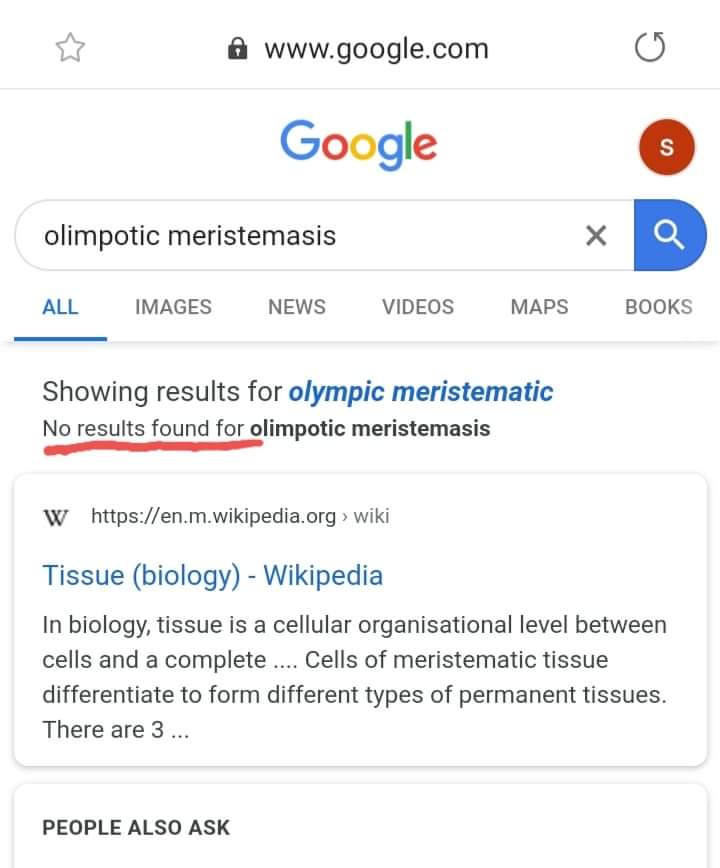Tap the padlock site security icon
The width and height of the screenshot is (720, 868).
pyautogui.click(x=238, y=48)
